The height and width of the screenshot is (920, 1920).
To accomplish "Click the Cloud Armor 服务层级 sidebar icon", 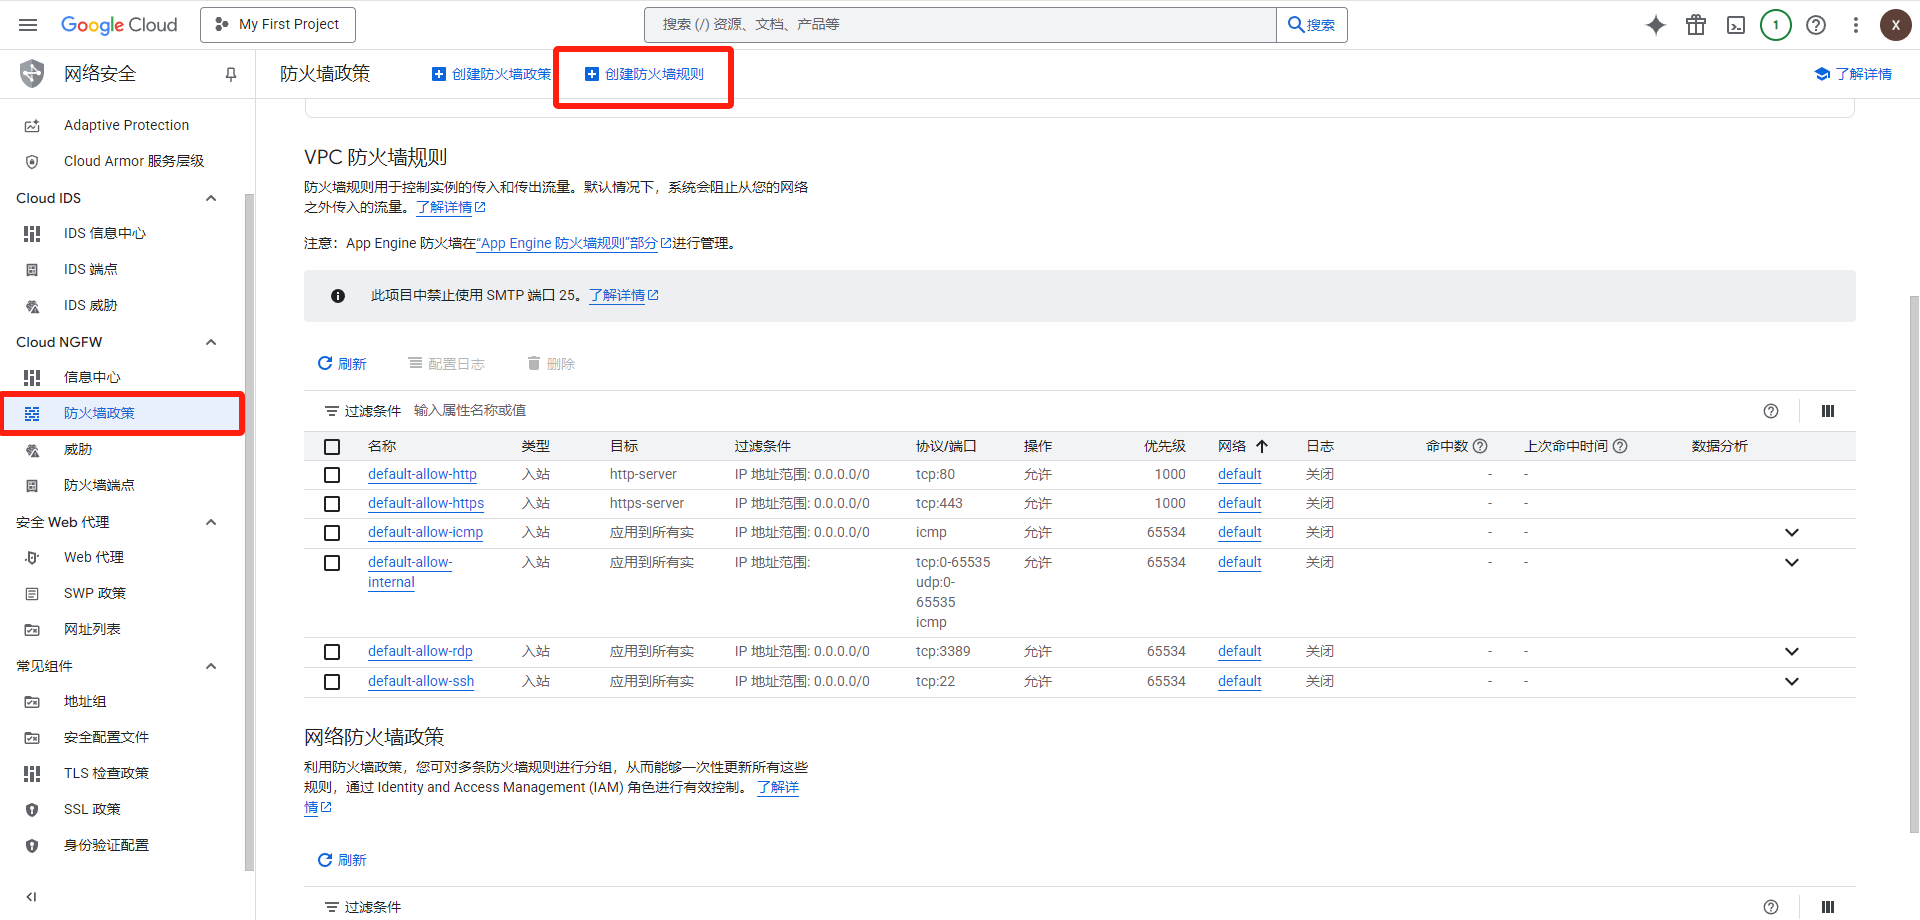I will [32, 161].
